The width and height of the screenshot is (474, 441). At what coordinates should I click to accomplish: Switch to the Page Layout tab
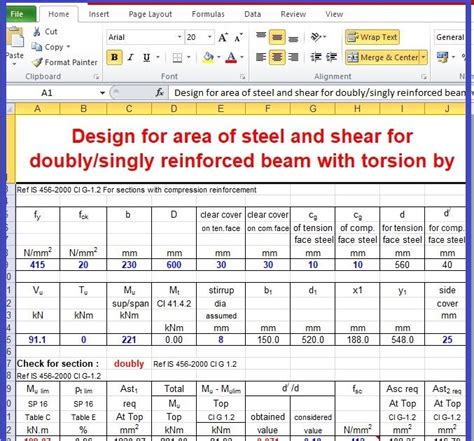[x=150, y=14]
